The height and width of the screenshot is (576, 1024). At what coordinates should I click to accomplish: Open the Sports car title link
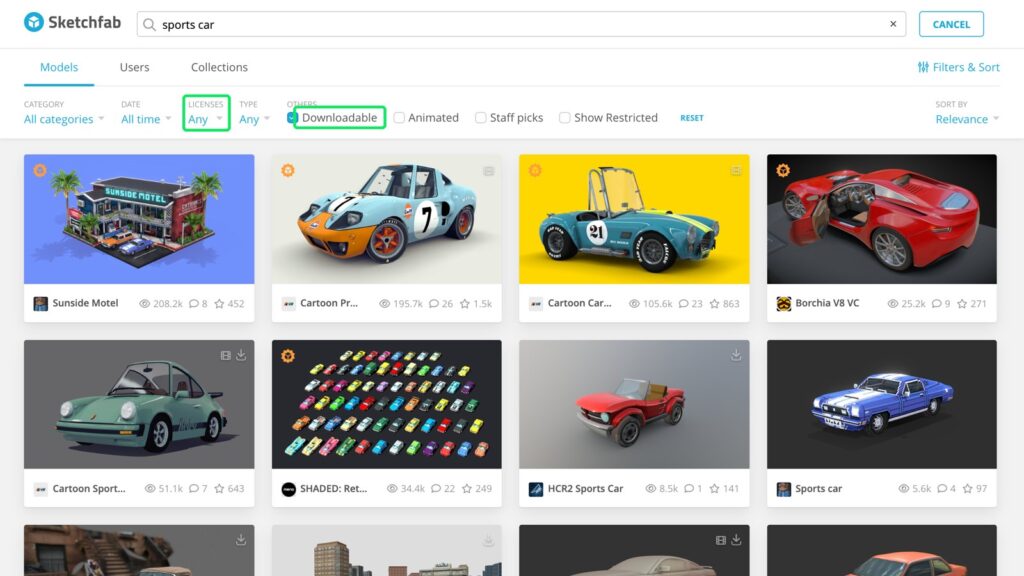818,488
